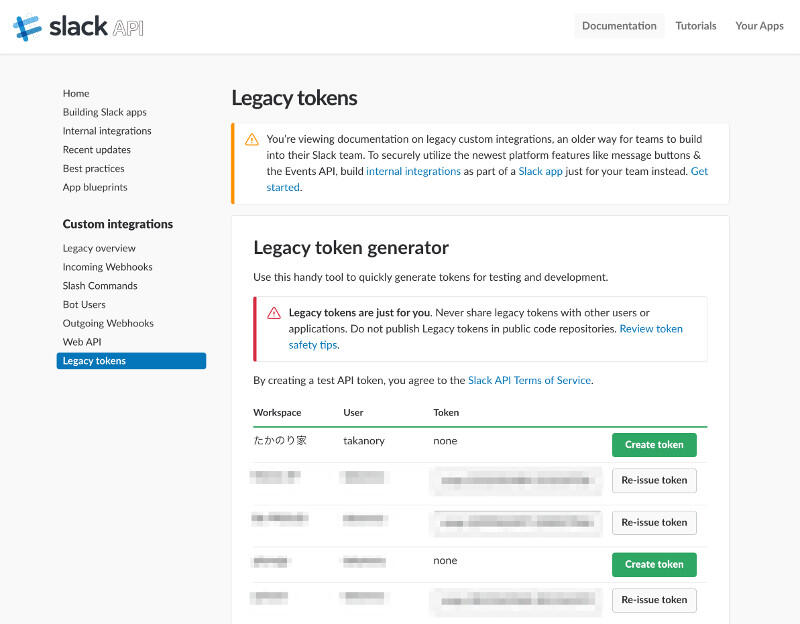Image resolution: width=800 pixels, height=624 pixels.
Task: Click Review token safety tips
Action: pyautogui.click(x=651, y=328)
